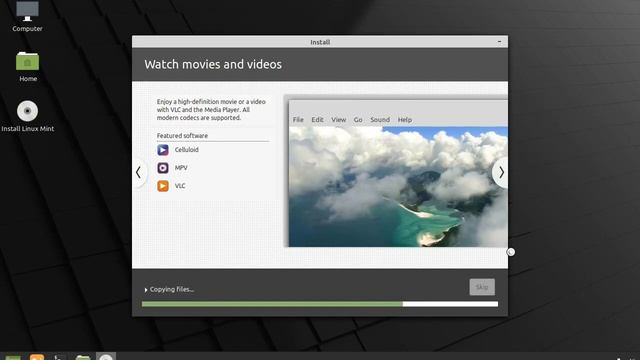The image size is (640, 360).
Task: Click the aerial island video preview image
Action: coord(398,187)
